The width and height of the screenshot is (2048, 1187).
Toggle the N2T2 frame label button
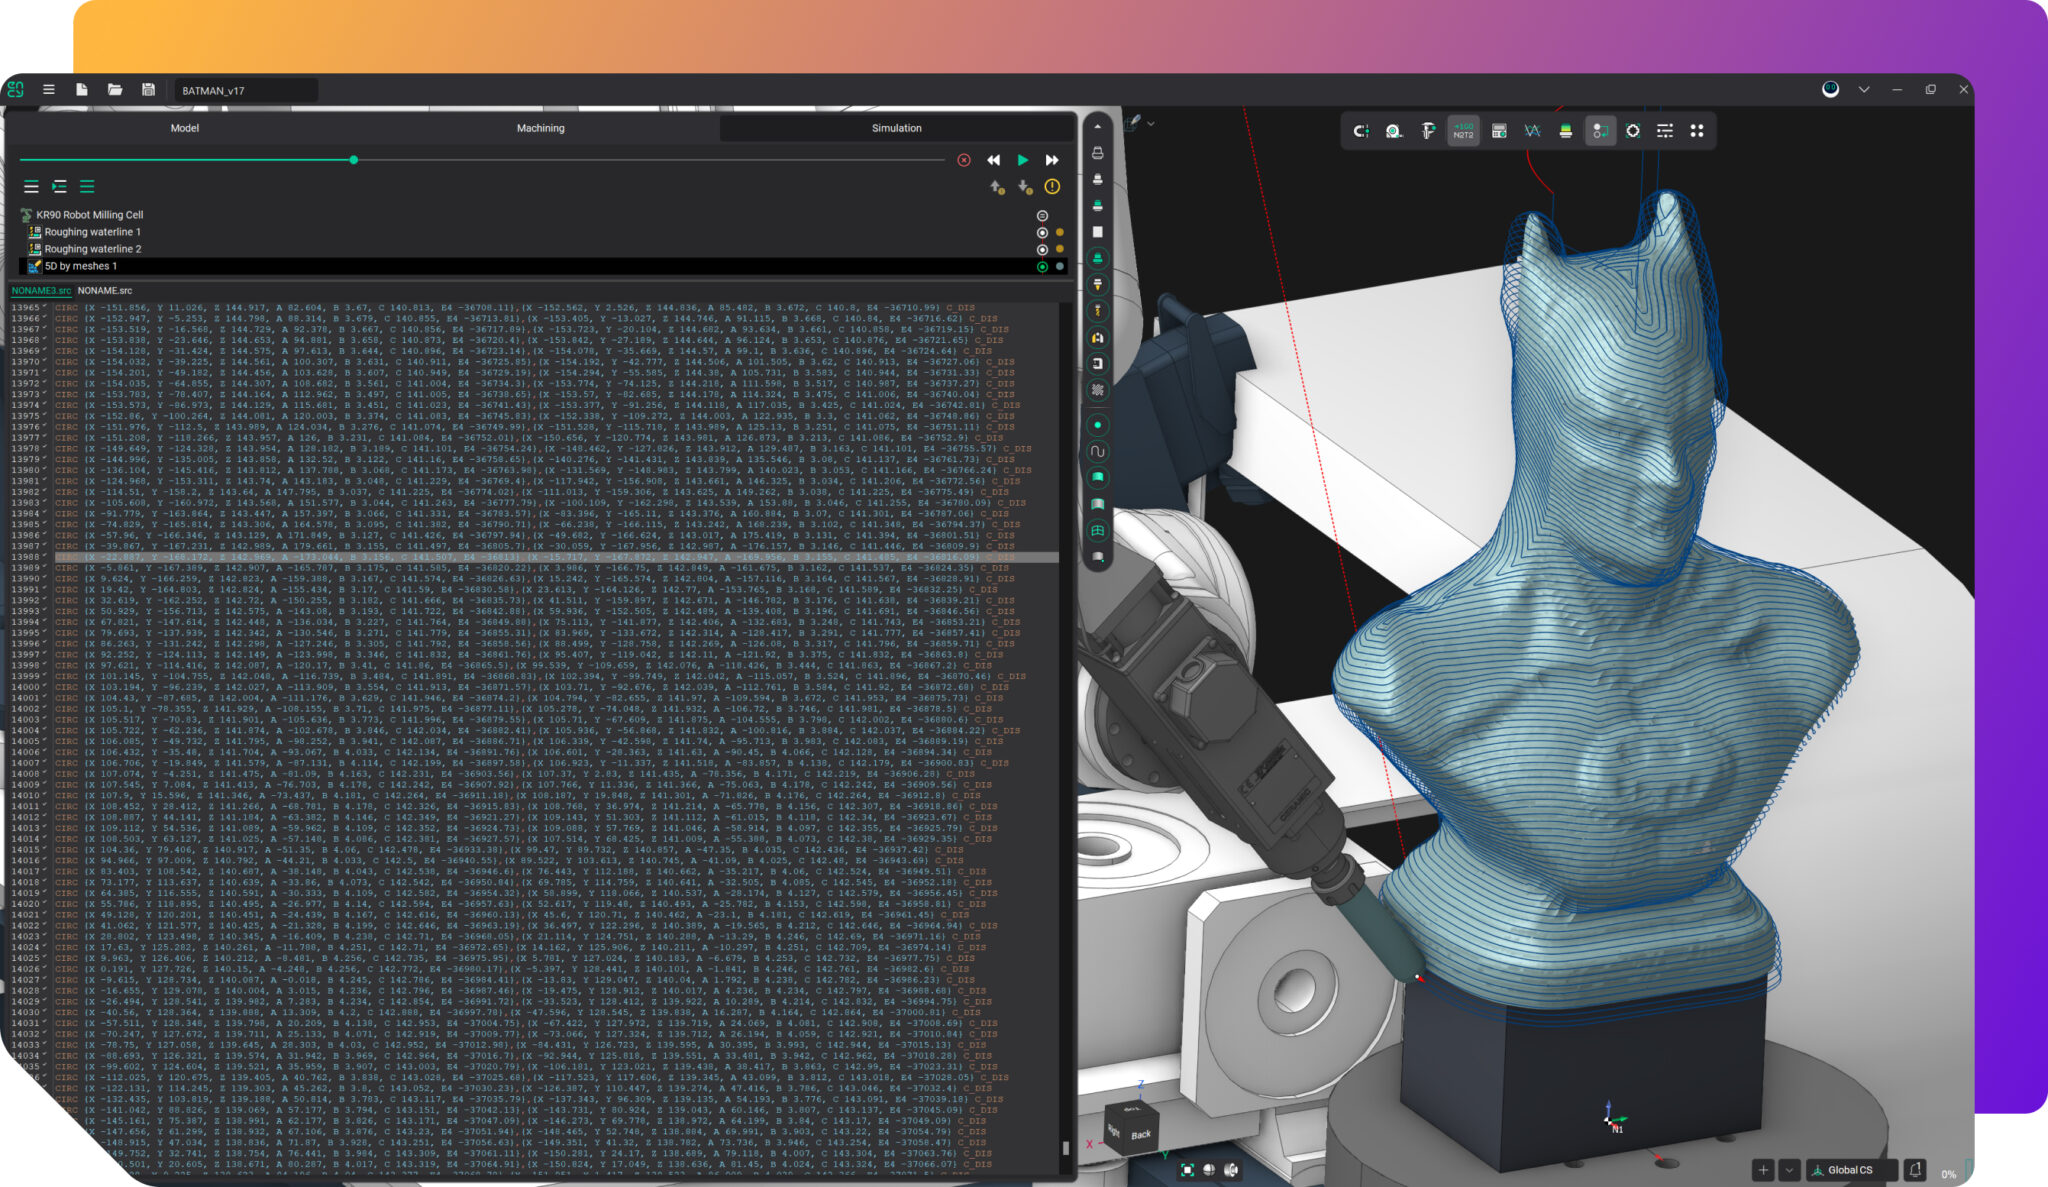tap(1463, 131)
